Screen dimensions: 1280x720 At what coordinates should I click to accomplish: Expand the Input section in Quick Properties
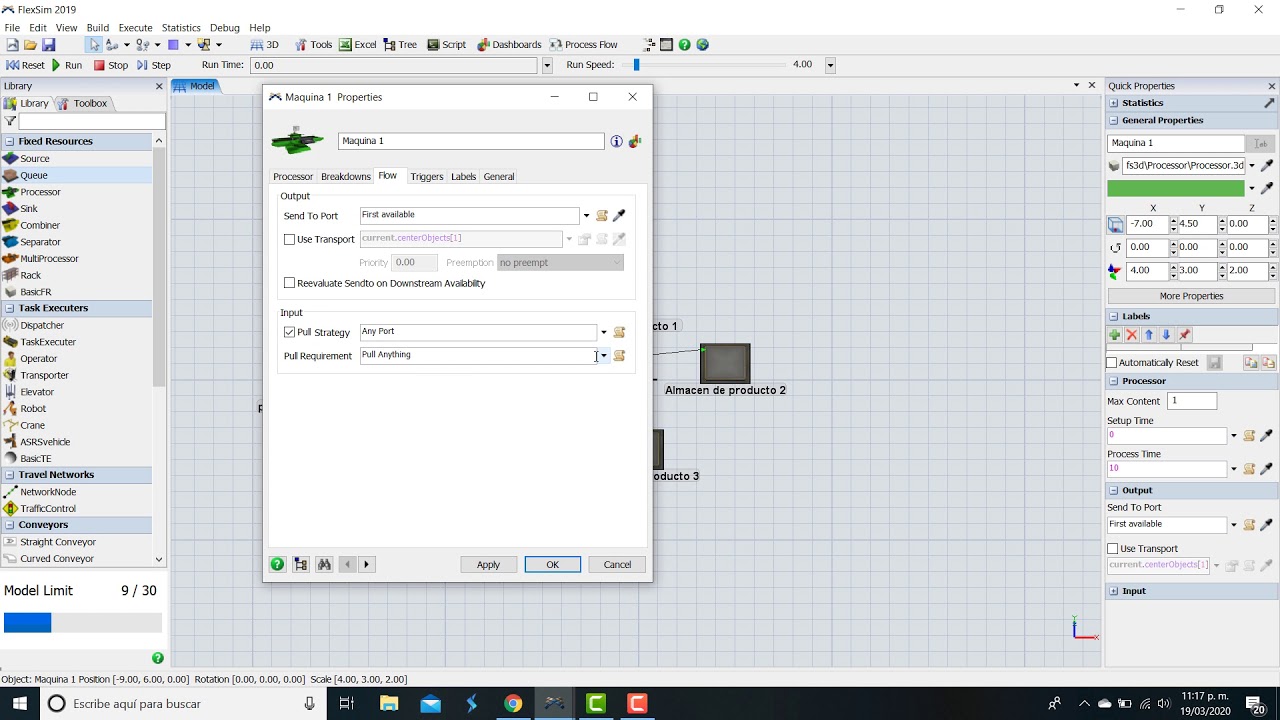[1113, 591]
